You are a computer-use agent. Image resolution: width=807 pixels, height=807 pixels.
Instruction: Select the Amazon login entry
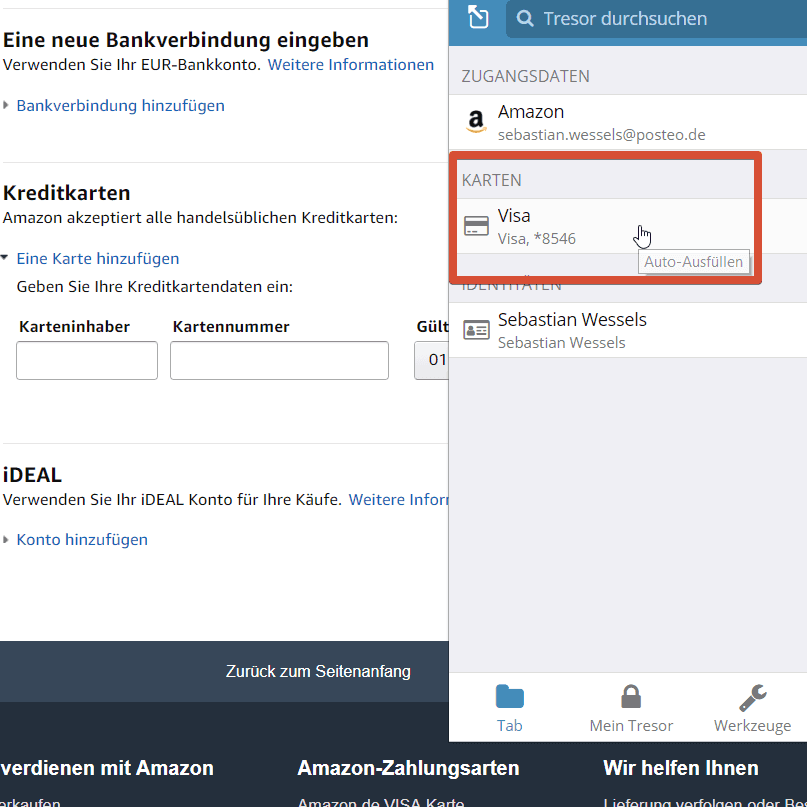click(x=628, y=122)
